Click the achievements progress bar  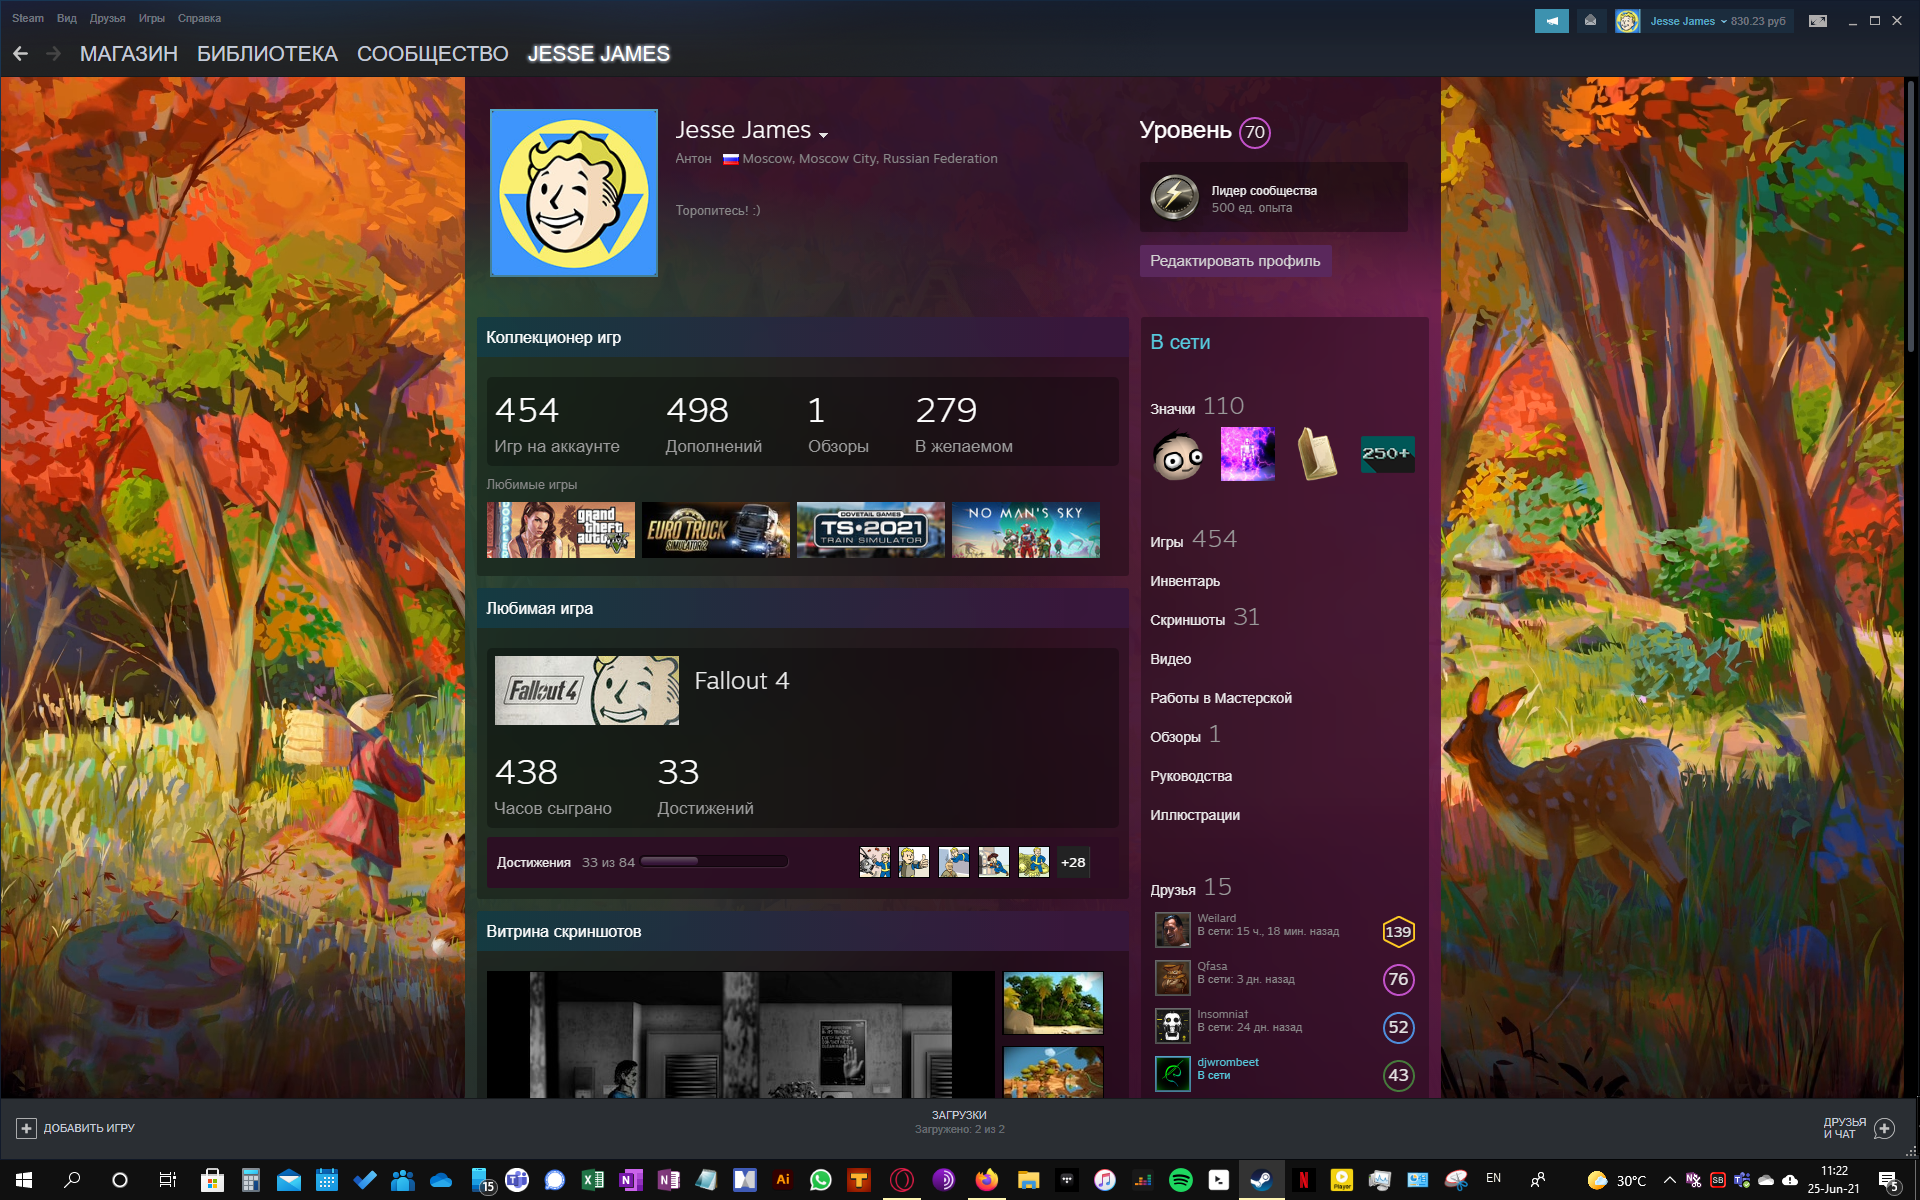click(714, 862)
